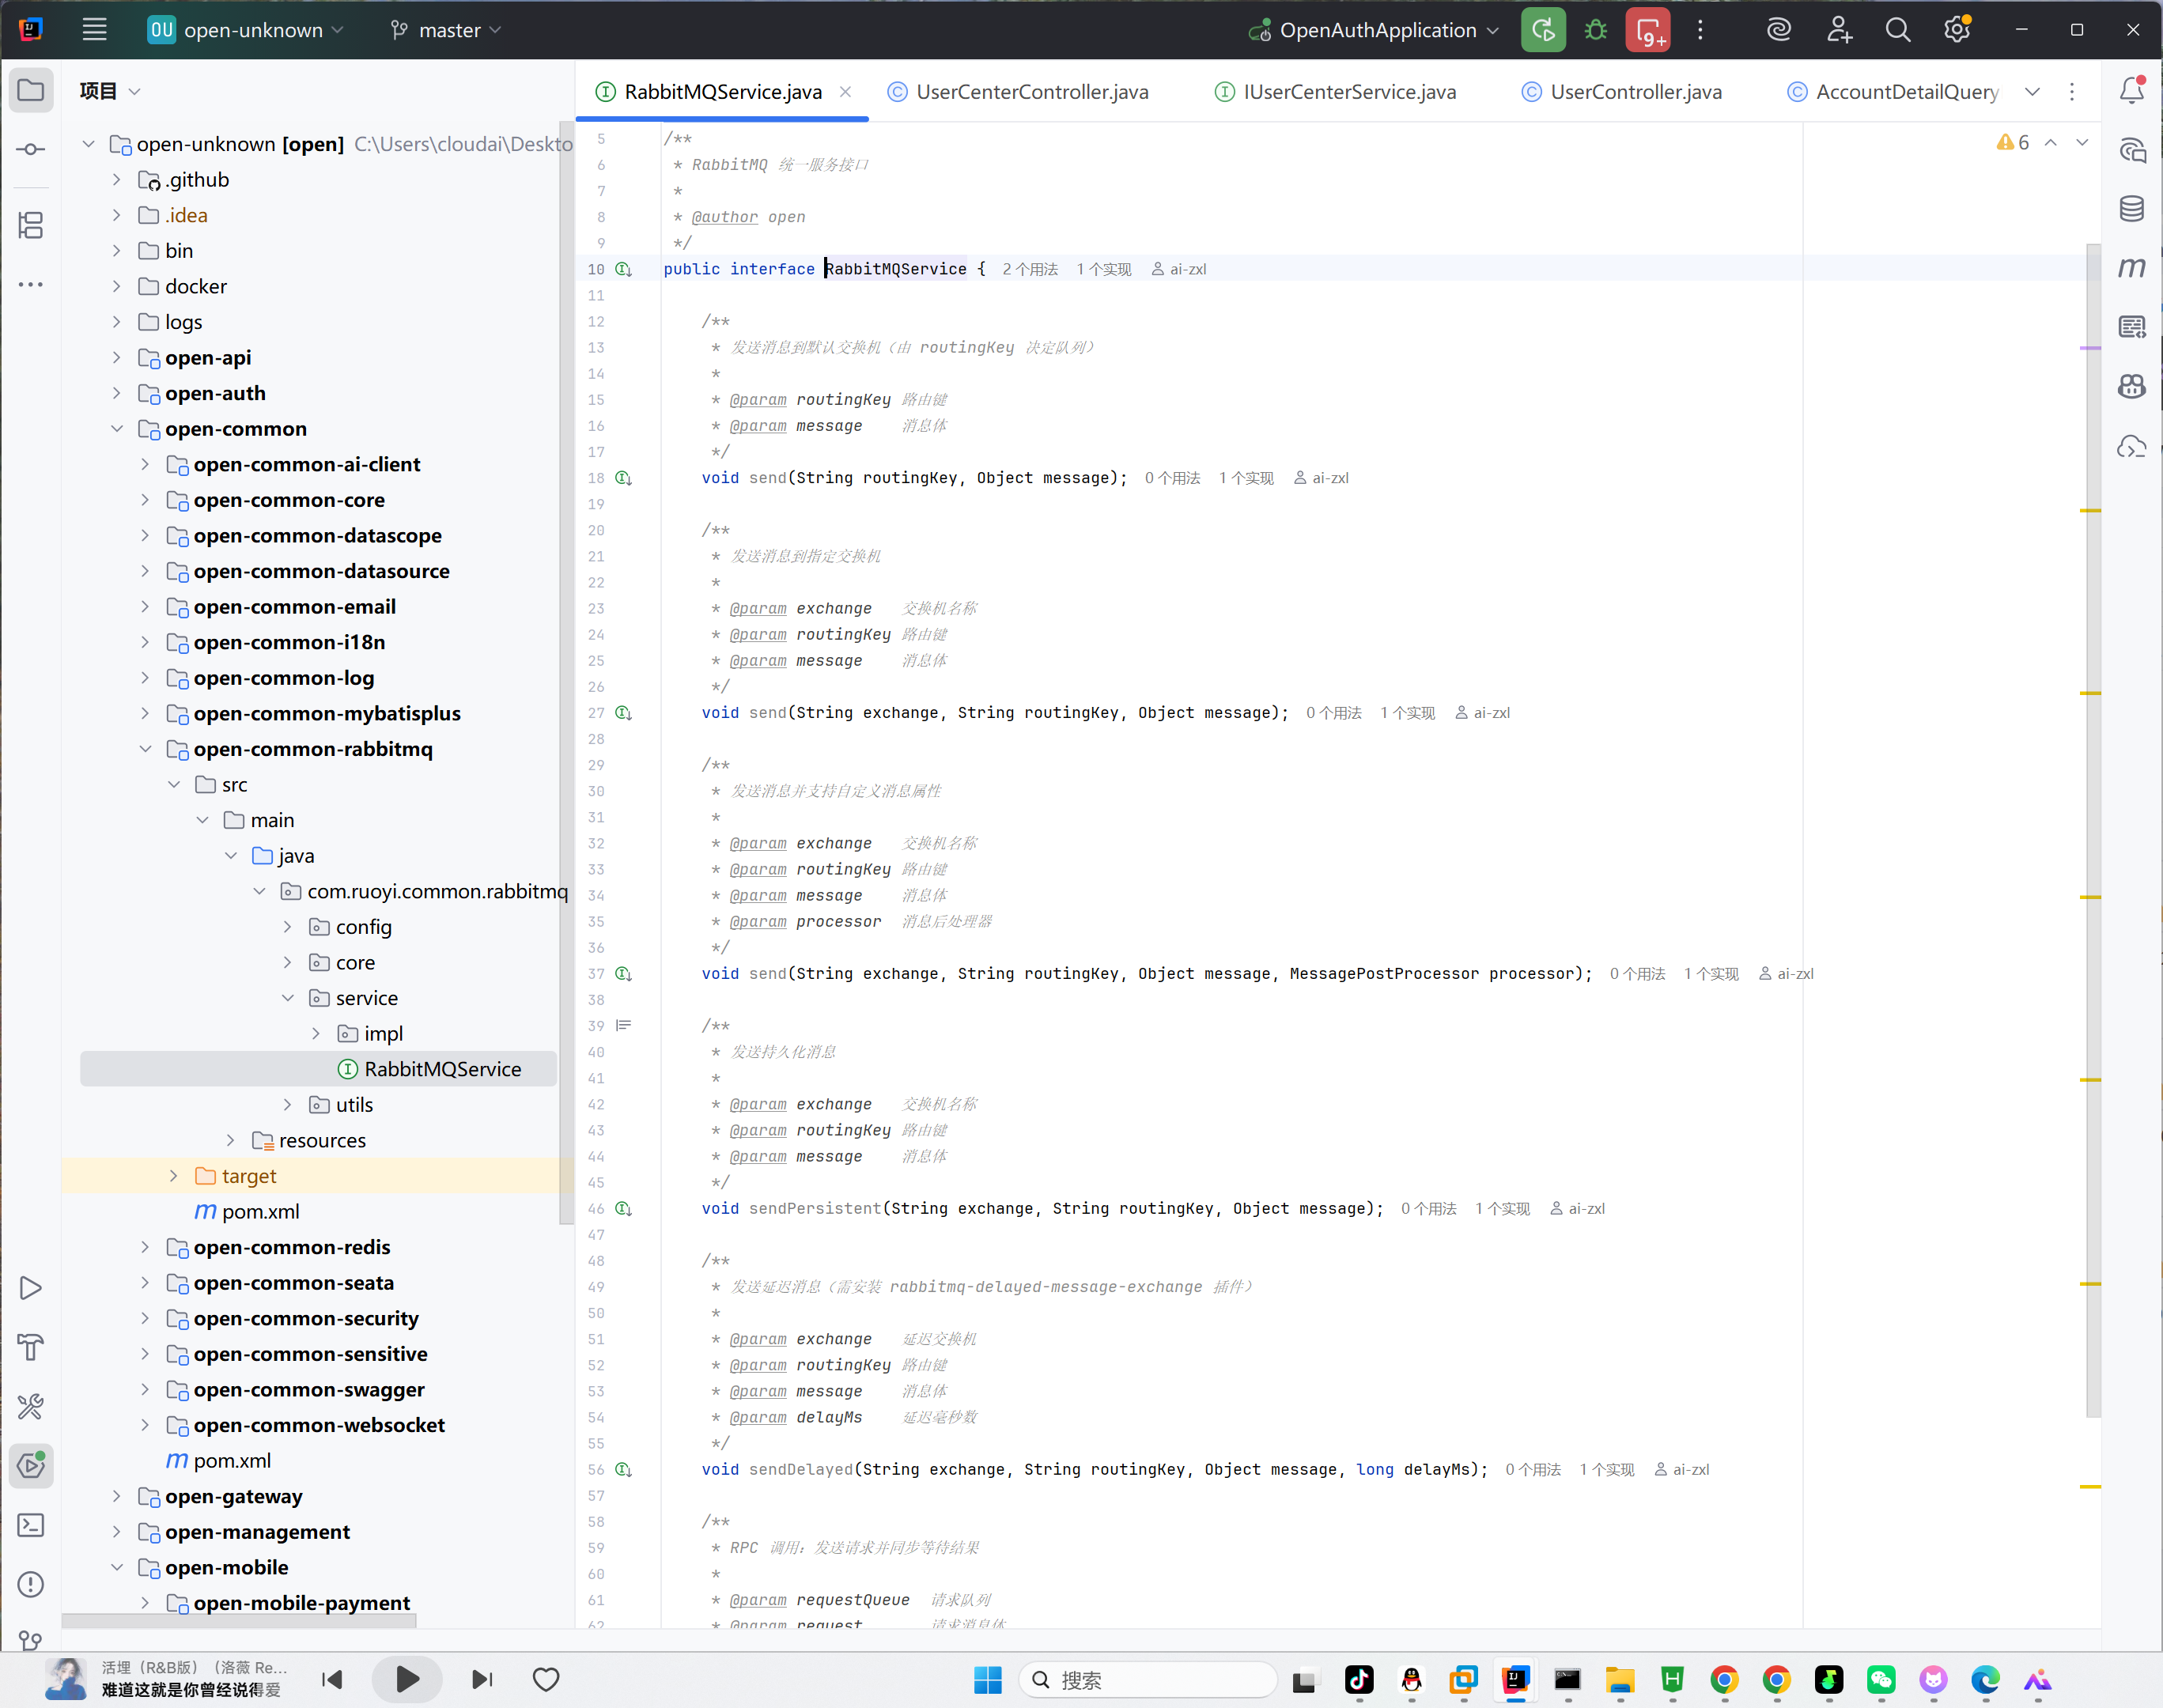Open the Notifications bell panel

(2131, 90)
